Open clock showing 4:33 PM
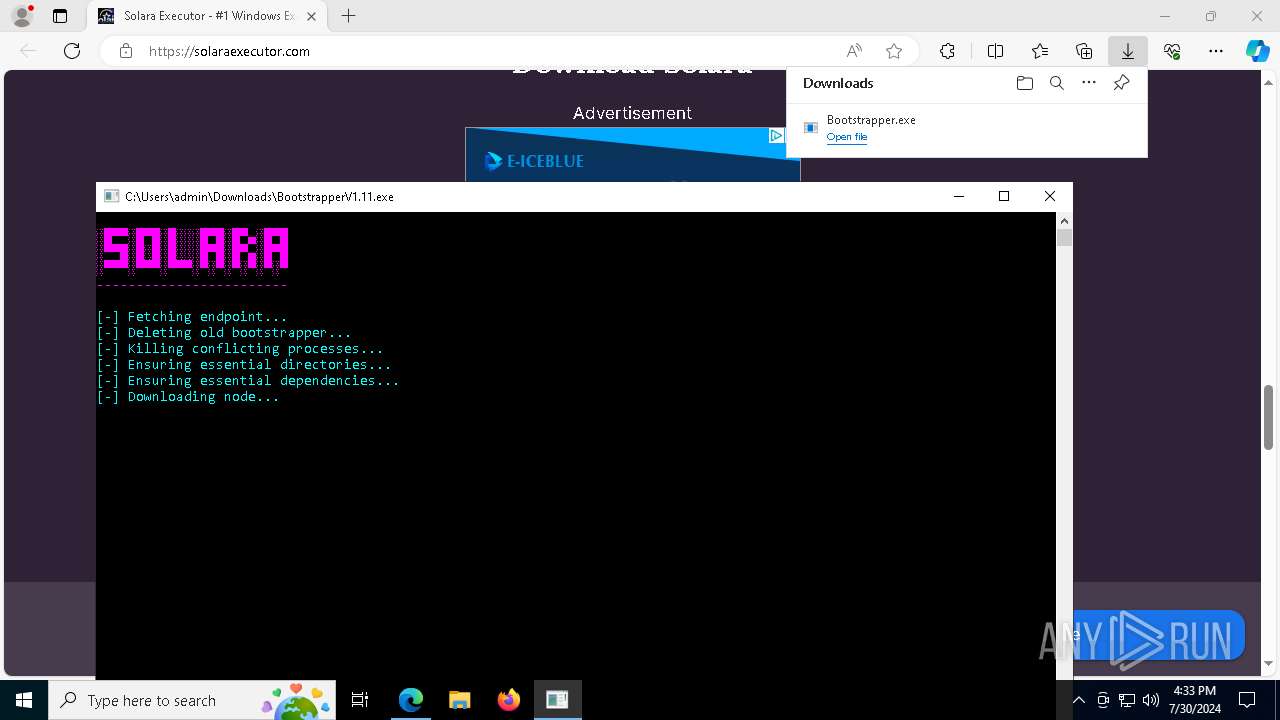The width and height of the screenshot is (1280, 720). click(1194, 700)
